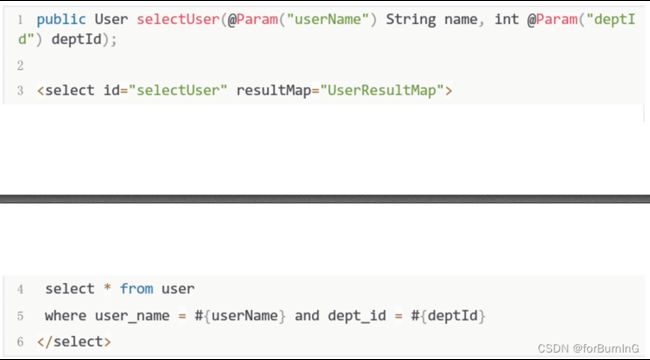Click the 'public' keyword in line 1
This screenshot has height=360, width=650.
(61, 19)
